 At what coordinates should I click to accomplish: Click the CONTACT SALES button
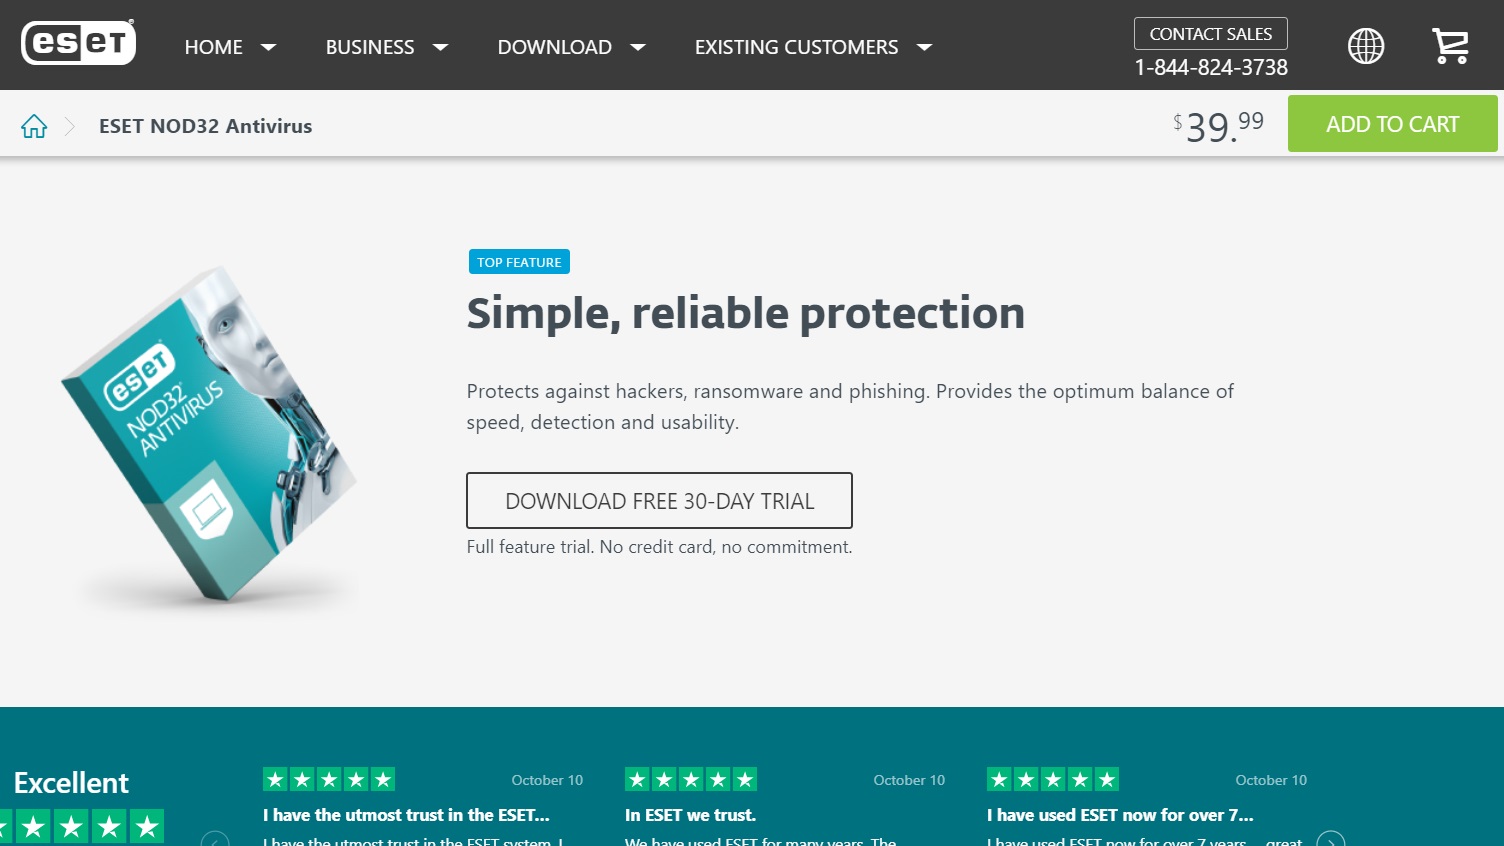click(x=1210, y=34)
